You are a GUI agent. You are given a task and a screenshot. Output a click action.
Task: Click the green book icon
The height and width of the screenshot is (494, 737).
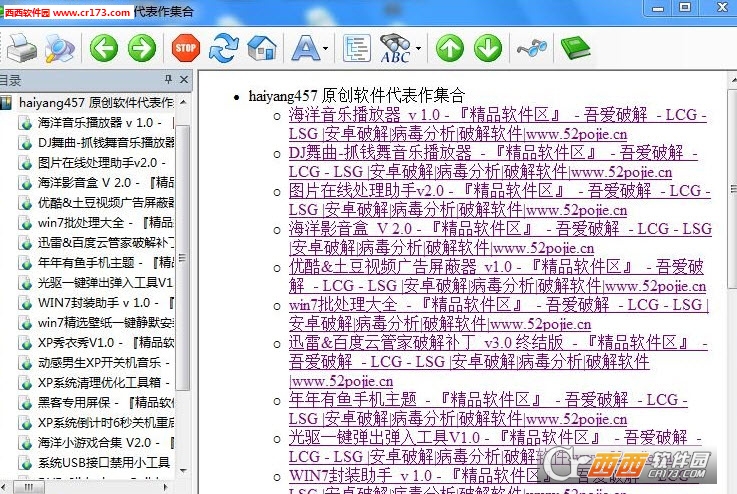pyautogui.click(x=575, y=48)
